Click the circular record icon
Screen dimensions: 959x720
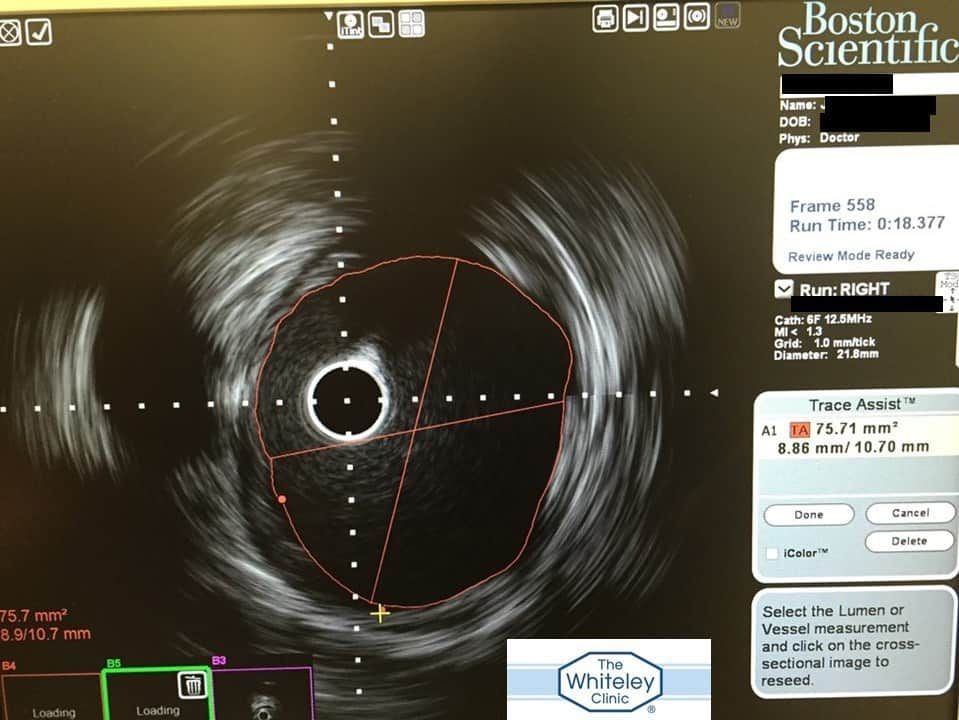click(x=697, y=17)
